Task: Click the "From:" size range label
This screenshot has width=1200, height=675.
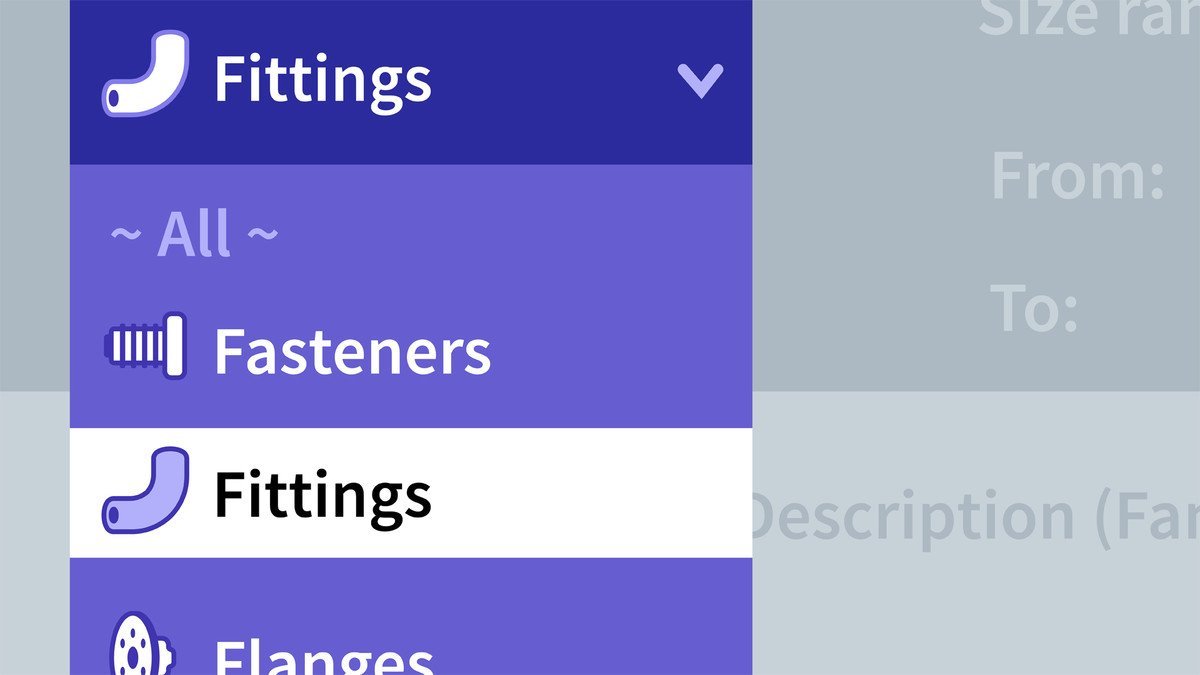Action: click(1078, 176)
